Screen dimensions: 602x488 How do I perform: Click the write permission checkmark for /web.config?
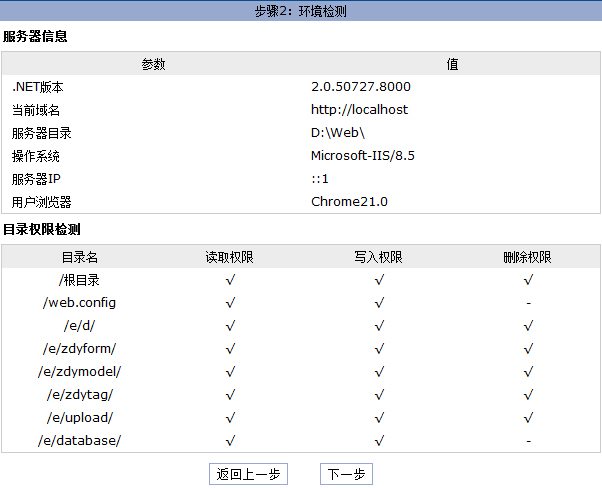pyautogui.click(x=379, y=303)
